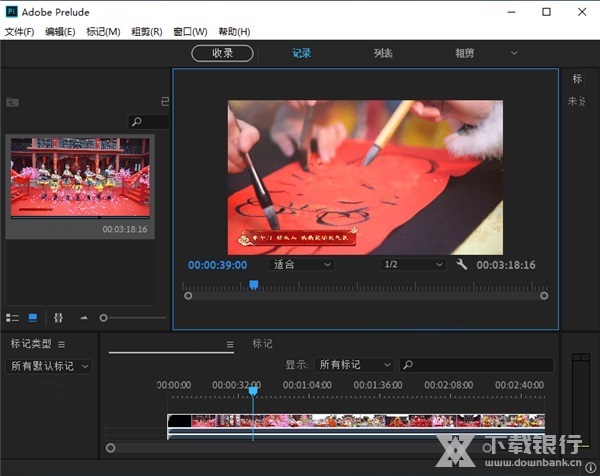
Task: Select the video clip filmstrip in timeline
Action: pyautogui.click(x=356, y=421)
